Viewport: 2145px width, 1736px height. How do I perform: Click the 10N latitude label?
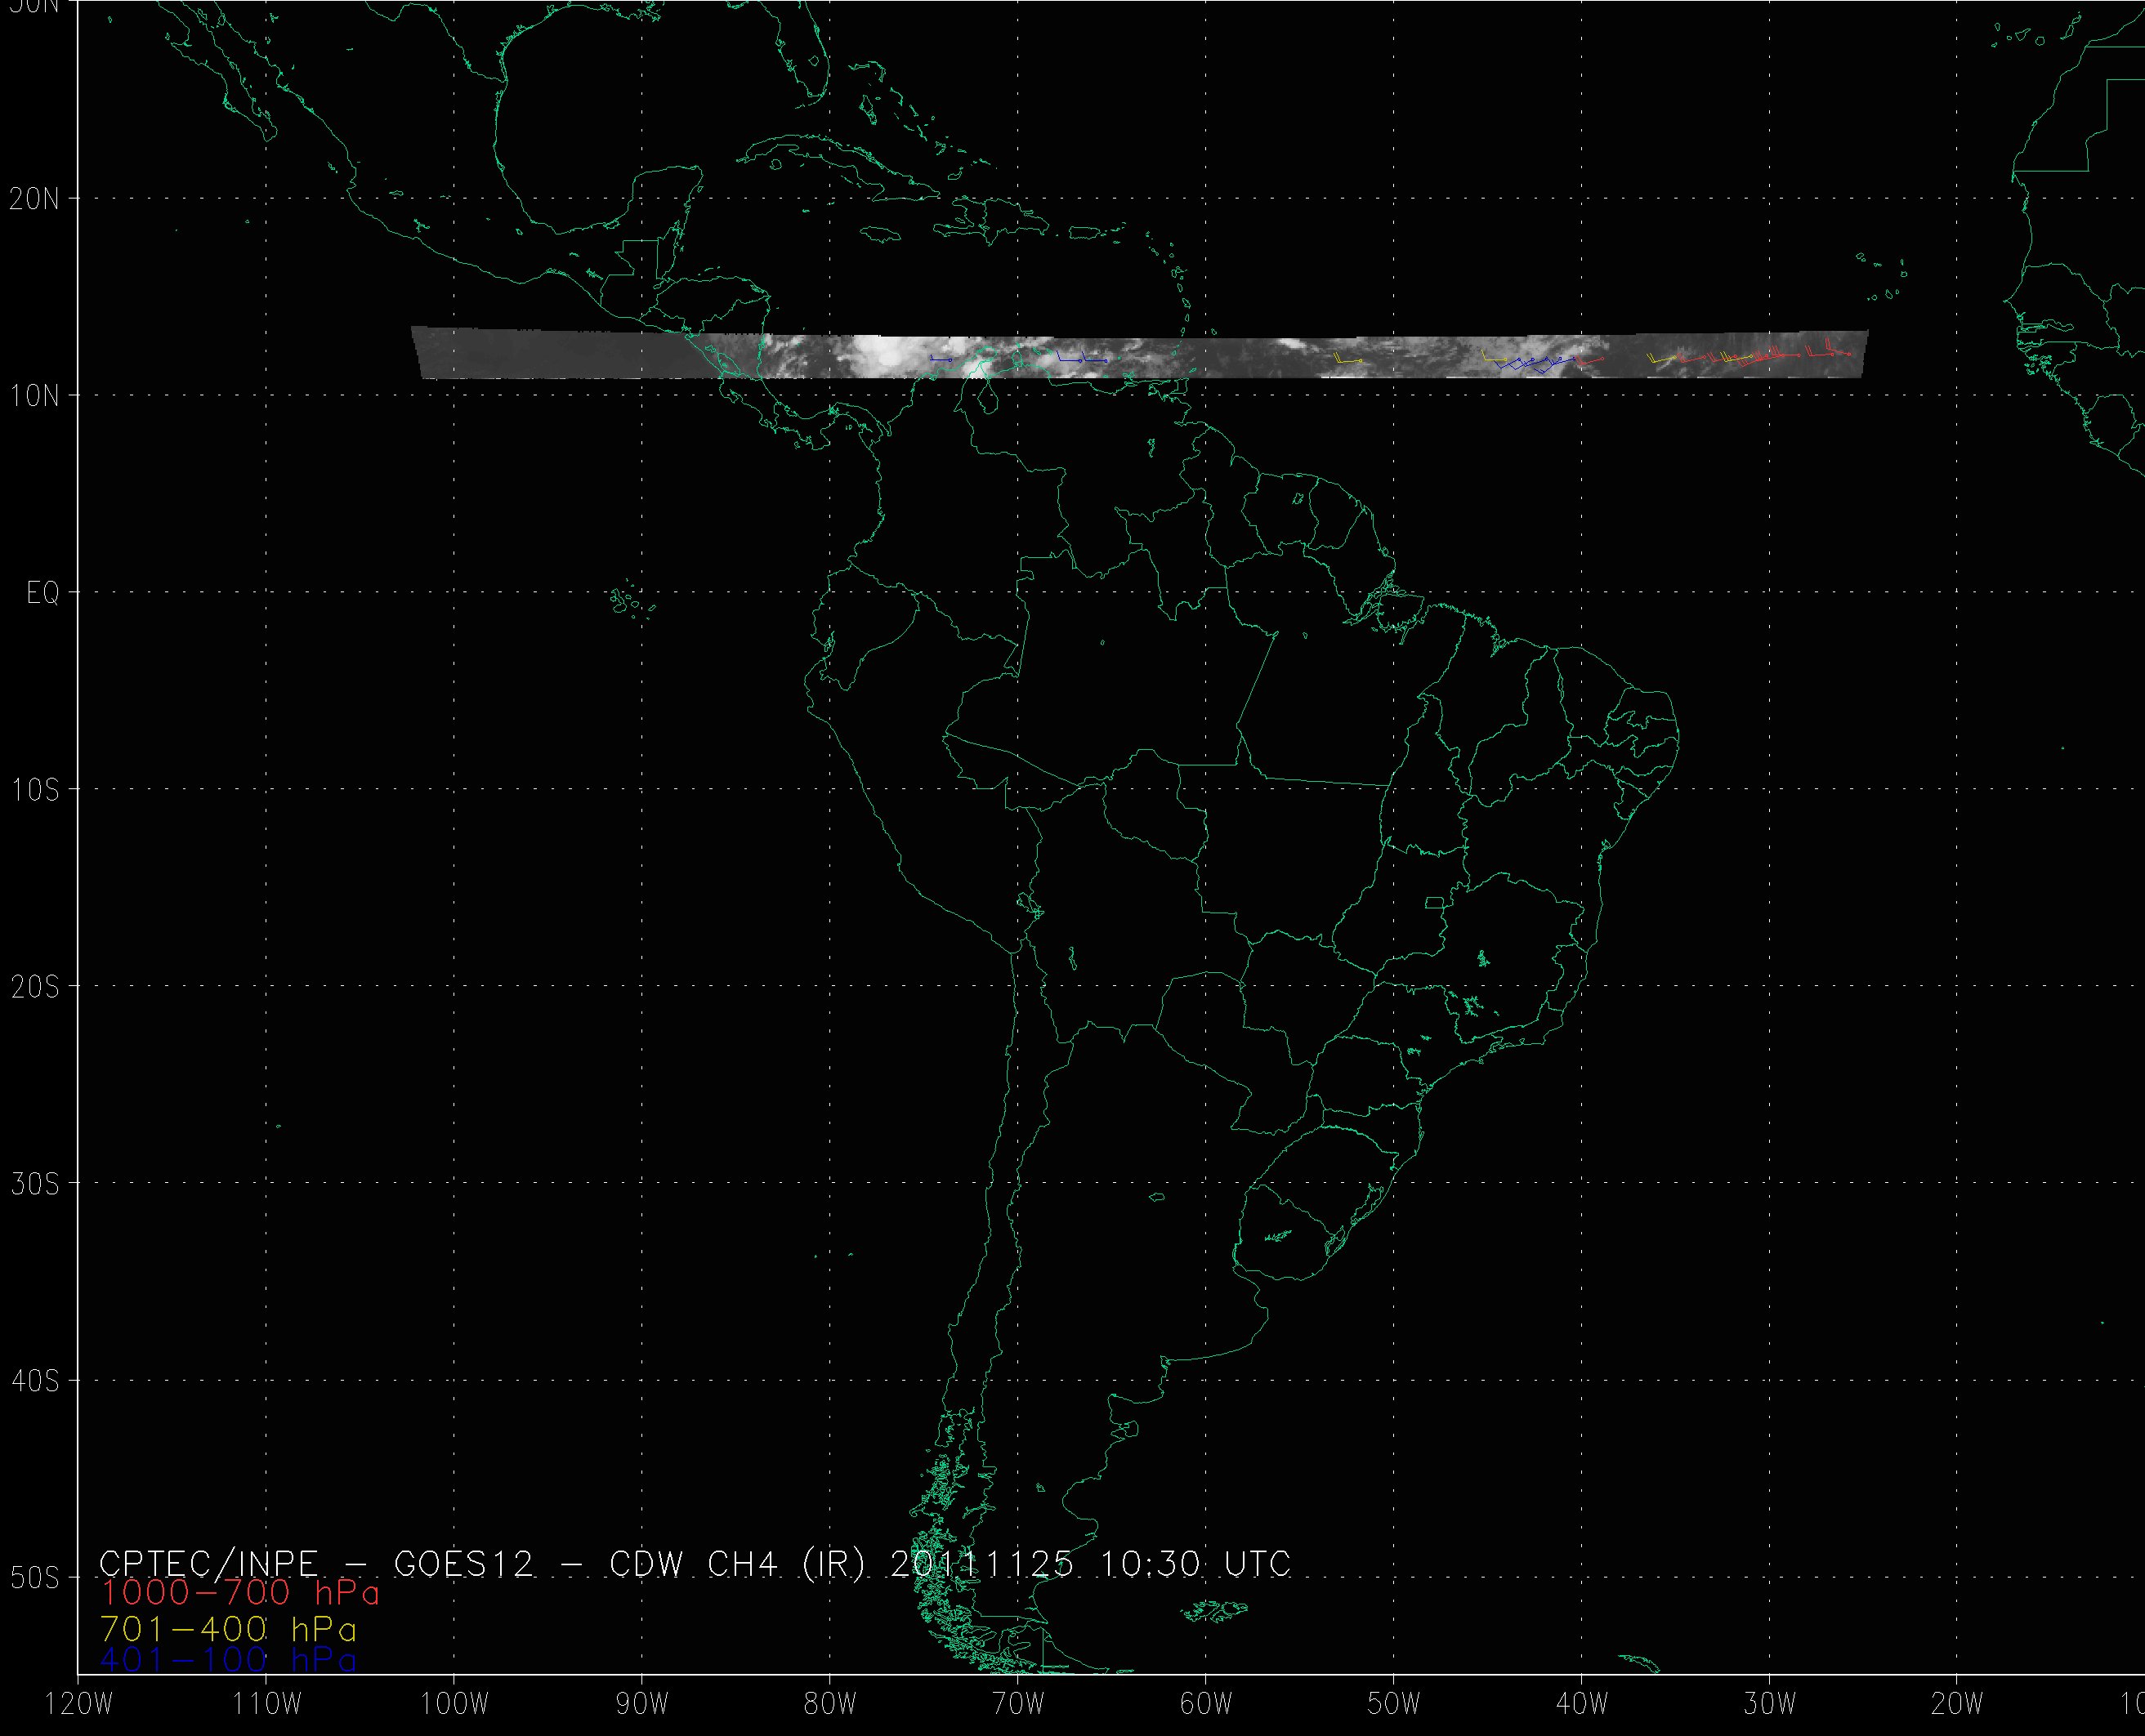35,396
